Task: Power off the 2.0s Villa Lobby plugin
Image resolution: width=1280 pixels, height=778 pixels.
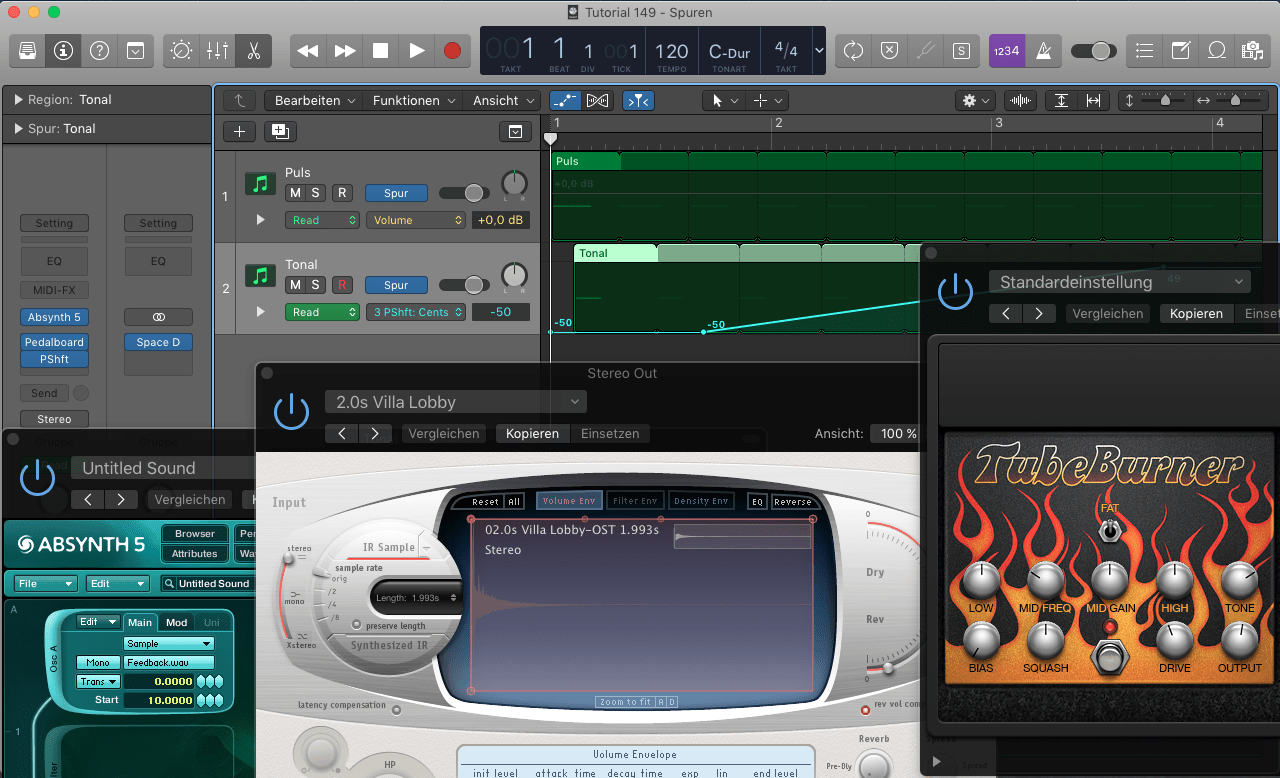Action: pyautogui.click(x=291, y=410)
